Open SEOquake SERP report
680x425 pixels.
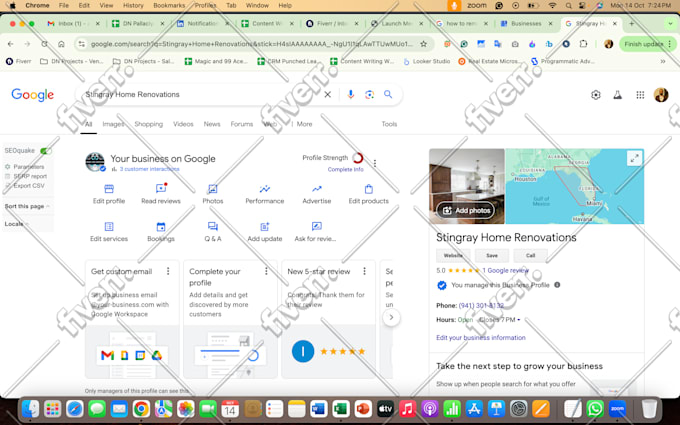pos(30,176)
